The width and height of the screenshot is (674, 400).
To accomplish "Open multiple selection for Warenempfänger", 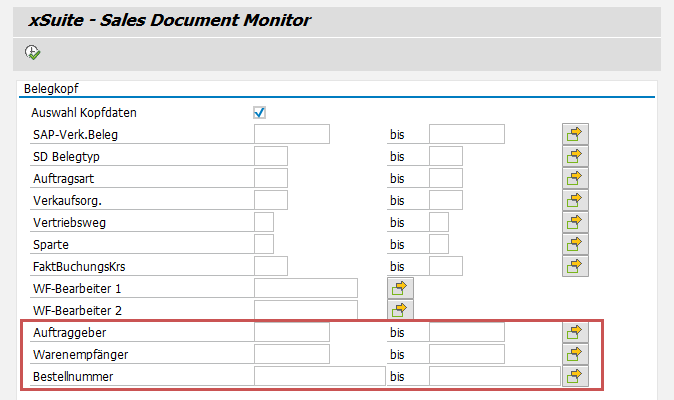I will 575,354.
